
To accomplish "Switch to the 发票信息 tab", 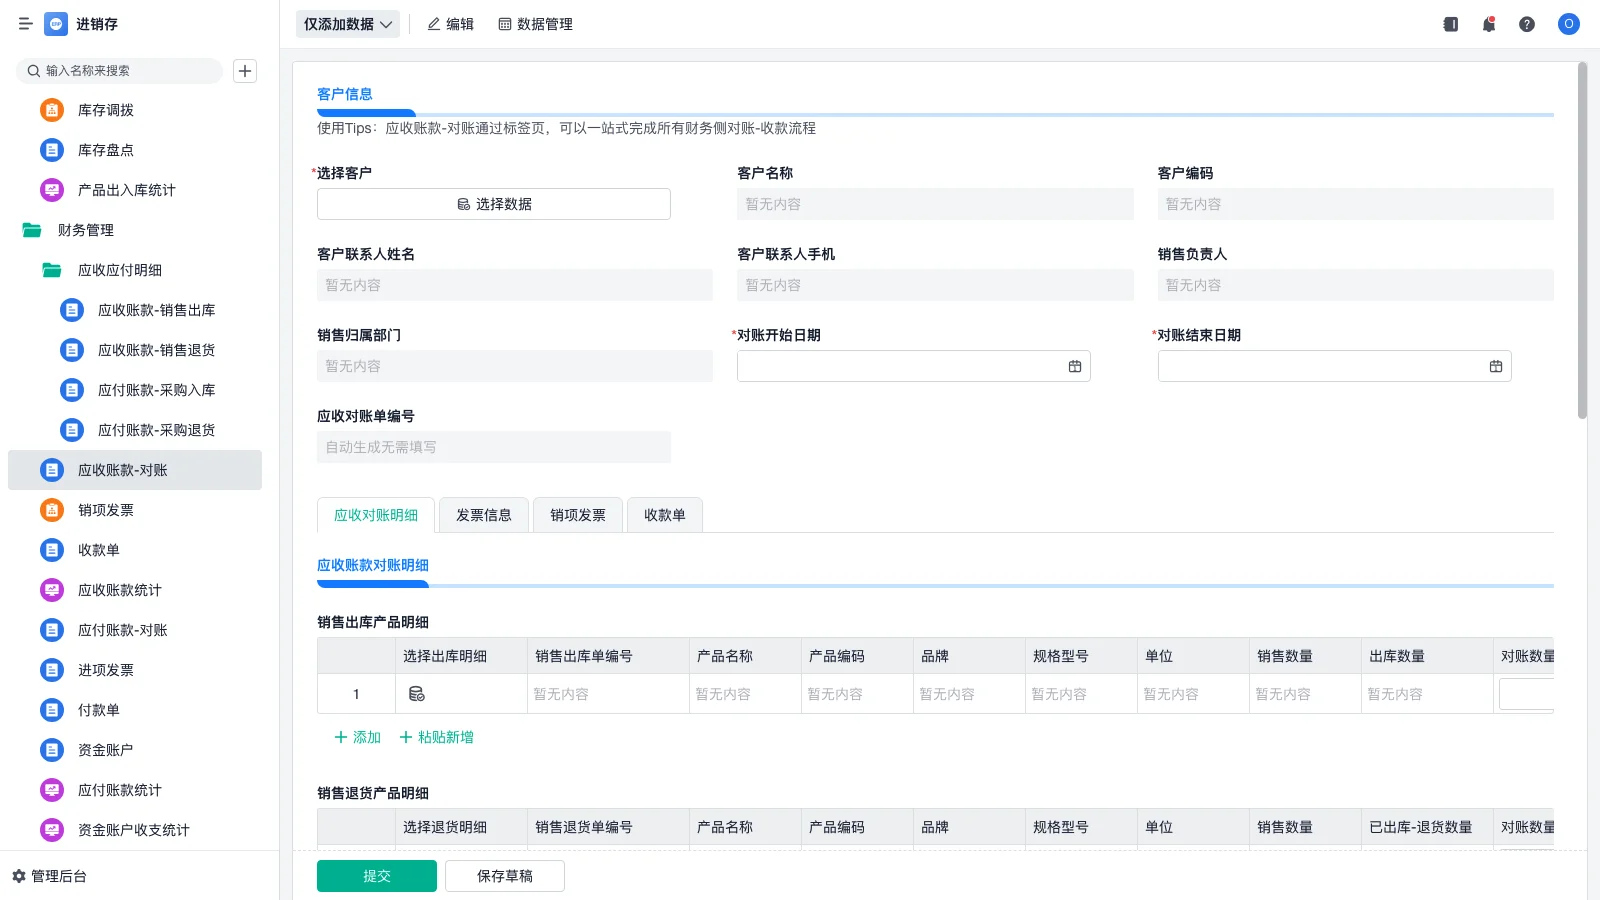I will coord(484,515).
